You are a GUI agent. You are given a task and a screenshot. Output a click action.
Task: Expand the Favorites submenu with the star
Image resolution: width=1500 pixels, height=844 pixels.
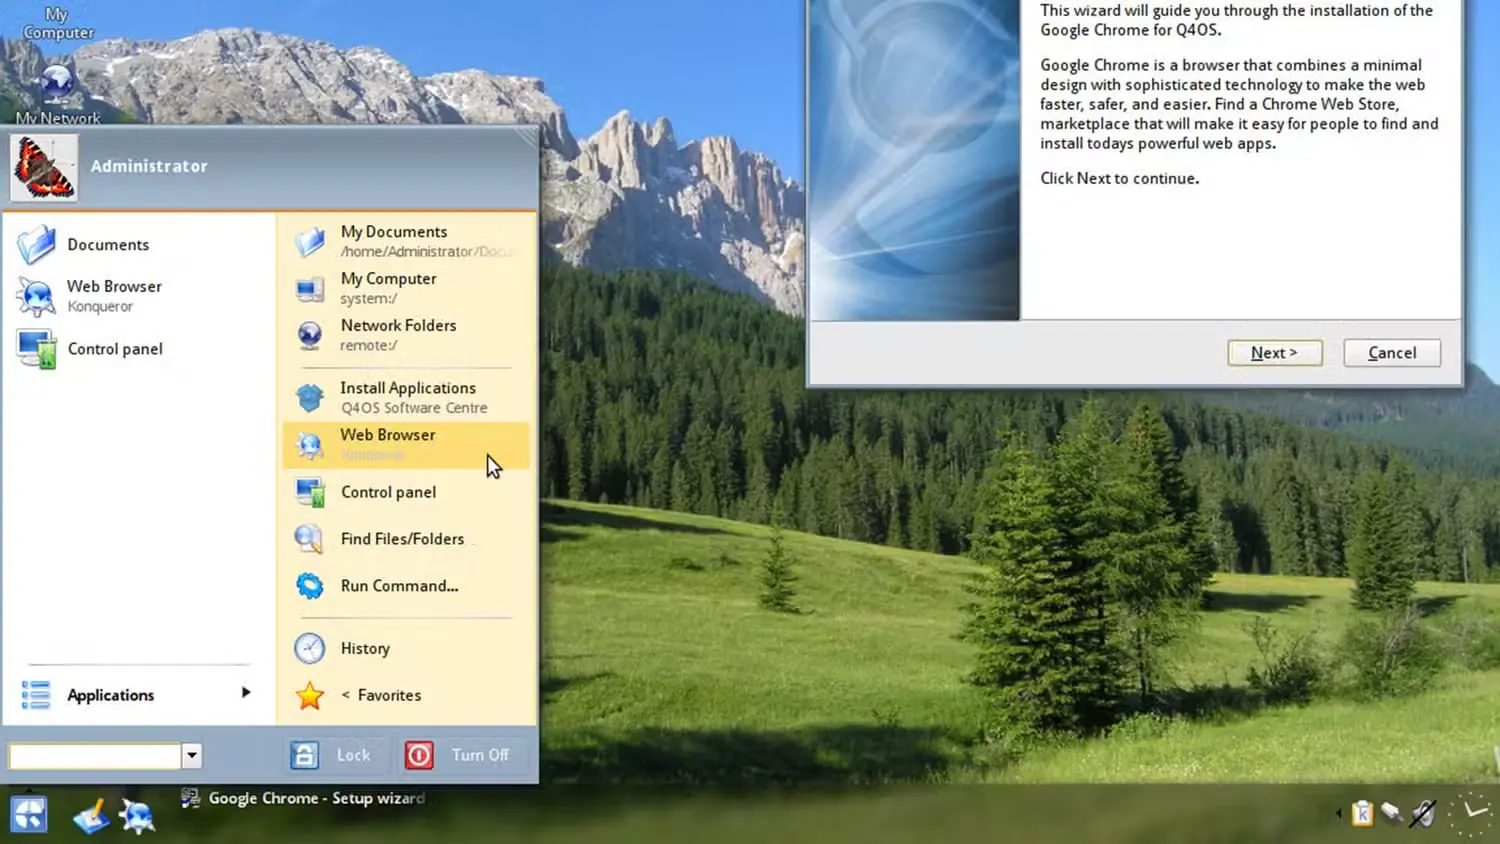tap(405, 696)
